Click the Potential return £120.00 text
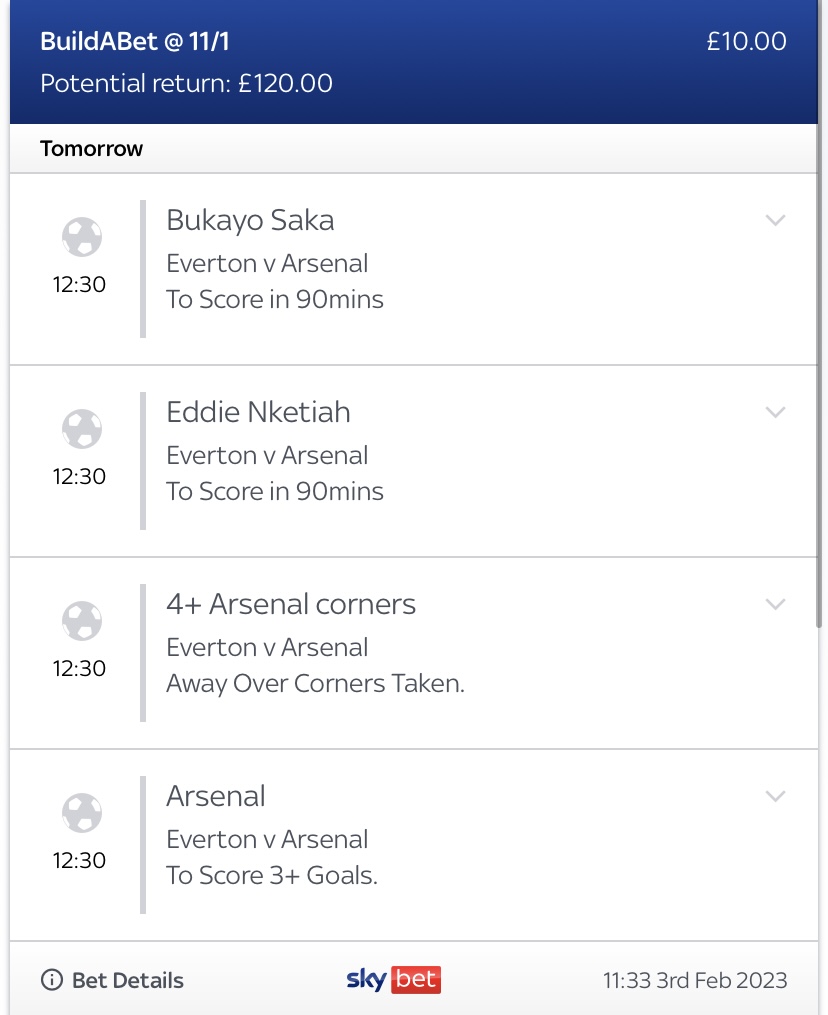828x1015 pixels. coord(186,84)
